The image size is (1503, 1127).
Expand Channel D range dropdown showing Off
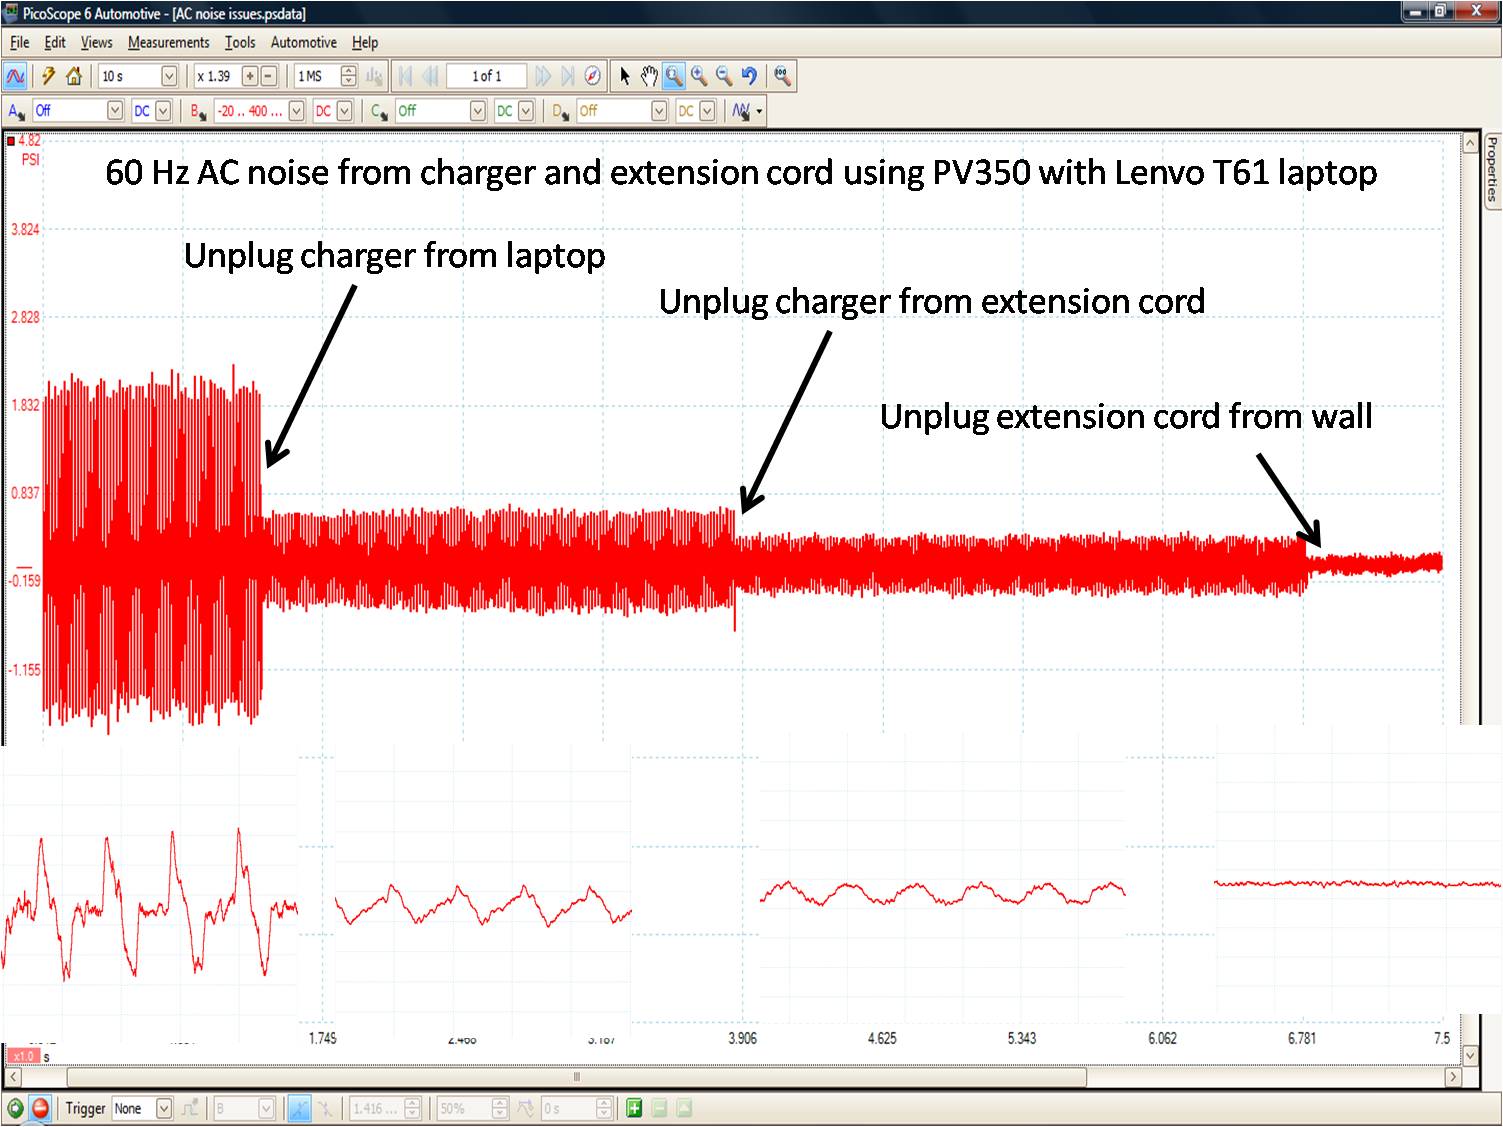pos(659,111)
